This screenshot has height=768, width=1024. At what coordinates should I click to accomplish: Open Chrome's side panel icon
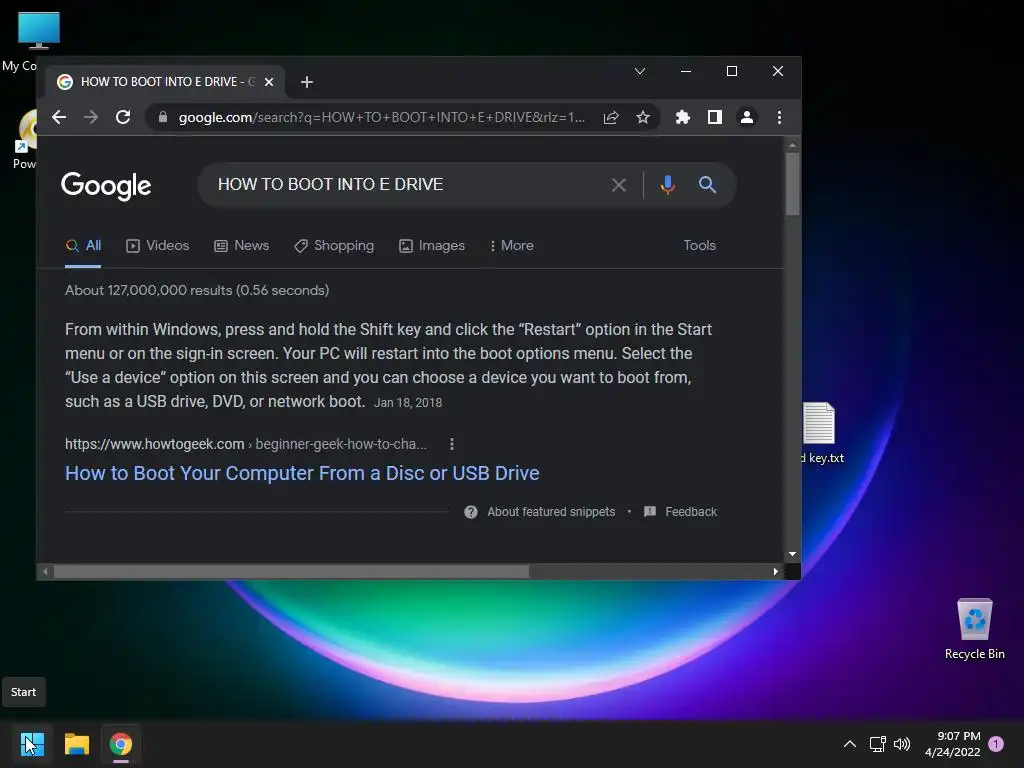pos(714,117)
